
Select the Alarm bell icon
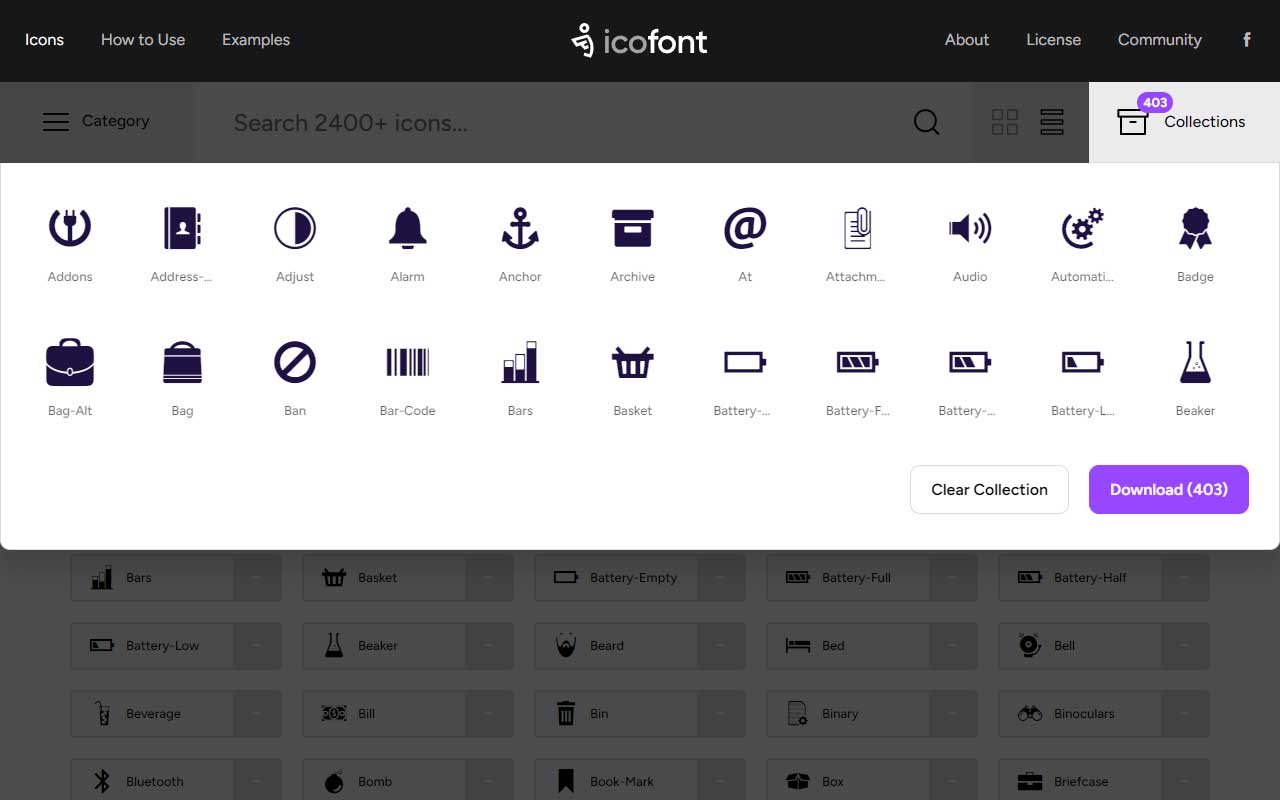[x=407, y=228]
